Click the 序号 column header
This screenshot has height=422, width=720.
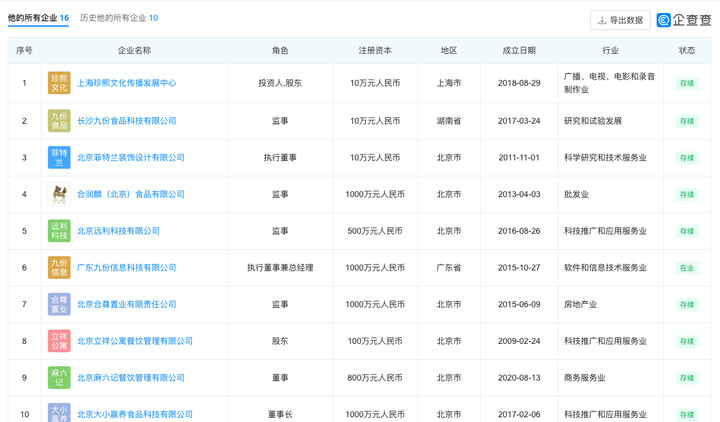pos(24,51)
